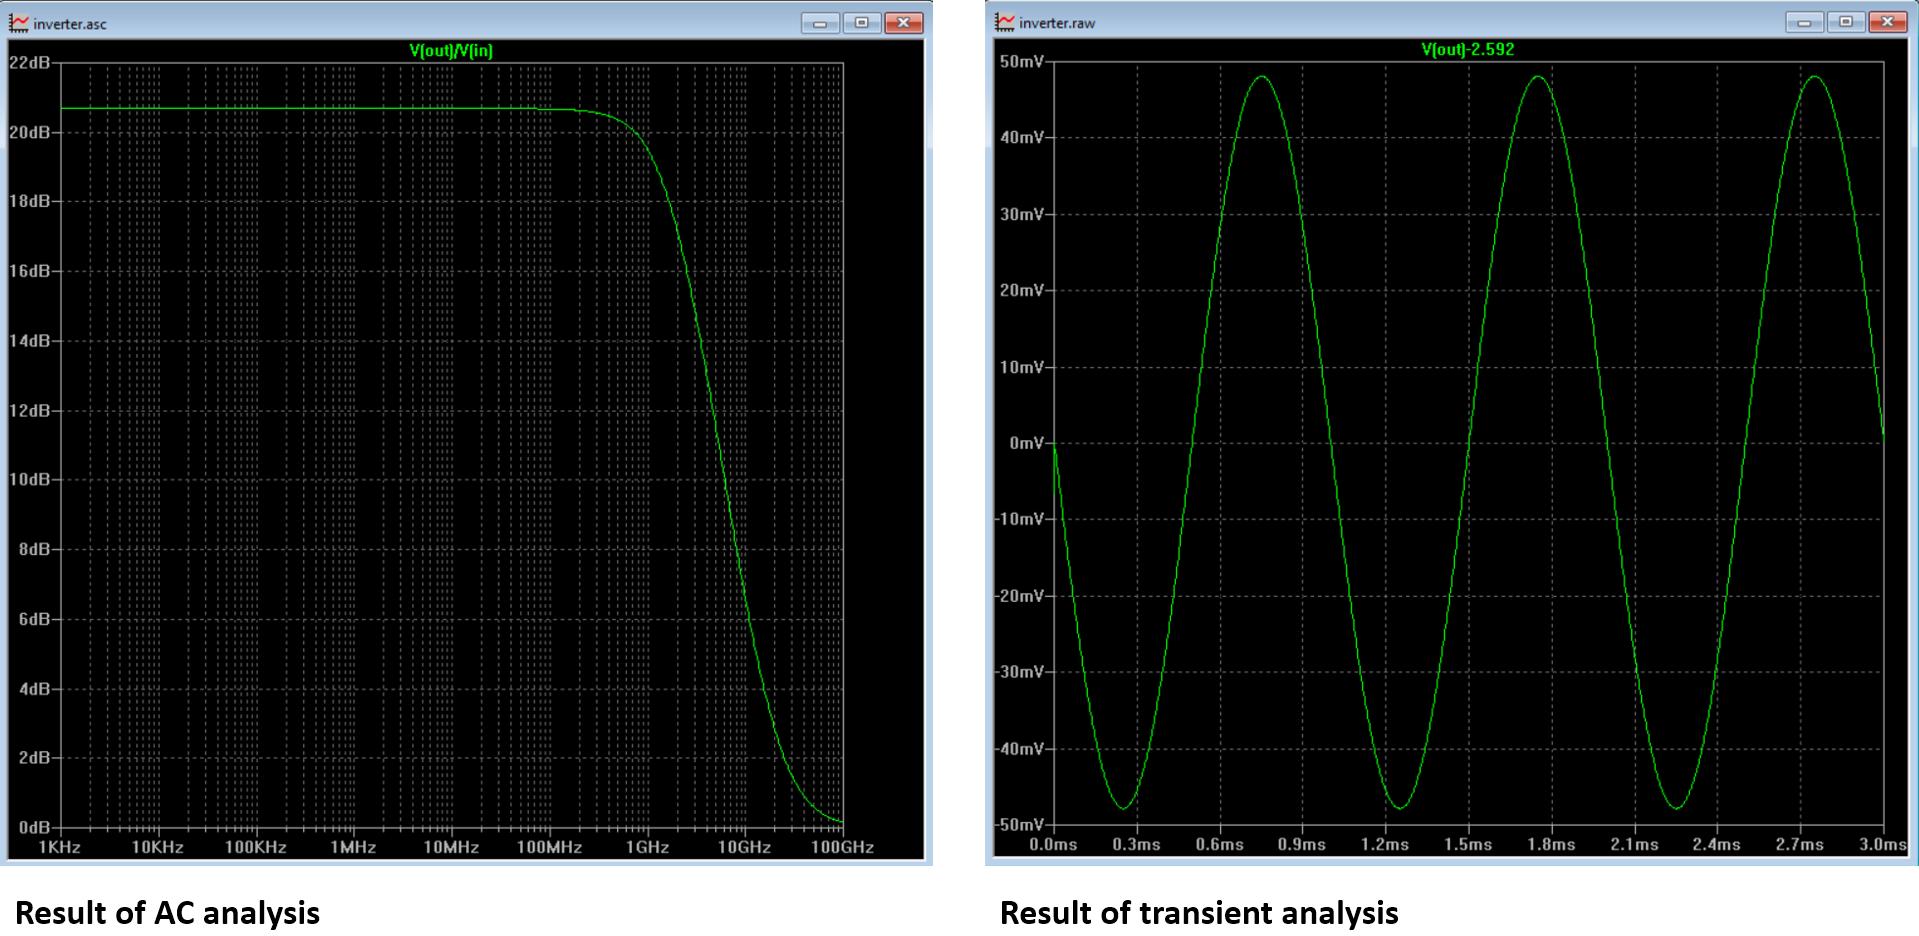Click the LTspice icon in inverter.raw title bar
Screen dimensions: 1919x936
point(1005,22)
